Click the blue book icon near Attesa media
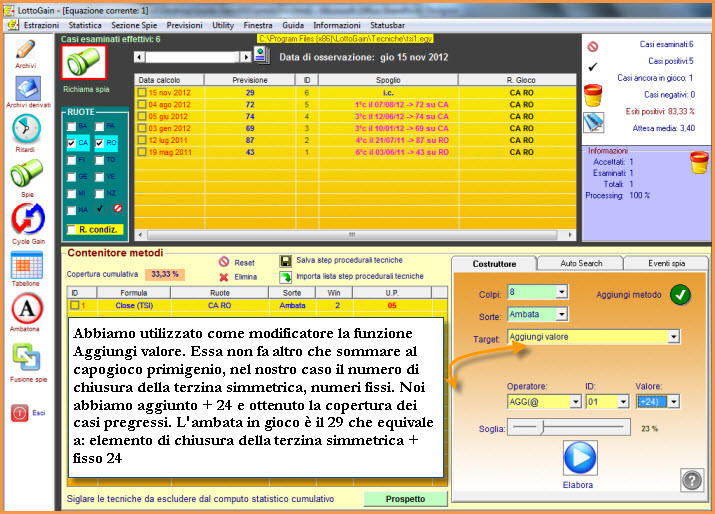This screenshot has width=715, height=514. [594, 122]
